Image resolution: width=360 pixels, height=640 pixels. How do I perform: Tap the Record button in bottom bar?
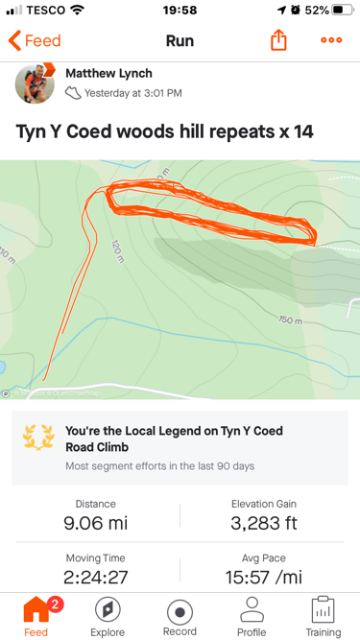pos(180,613)
